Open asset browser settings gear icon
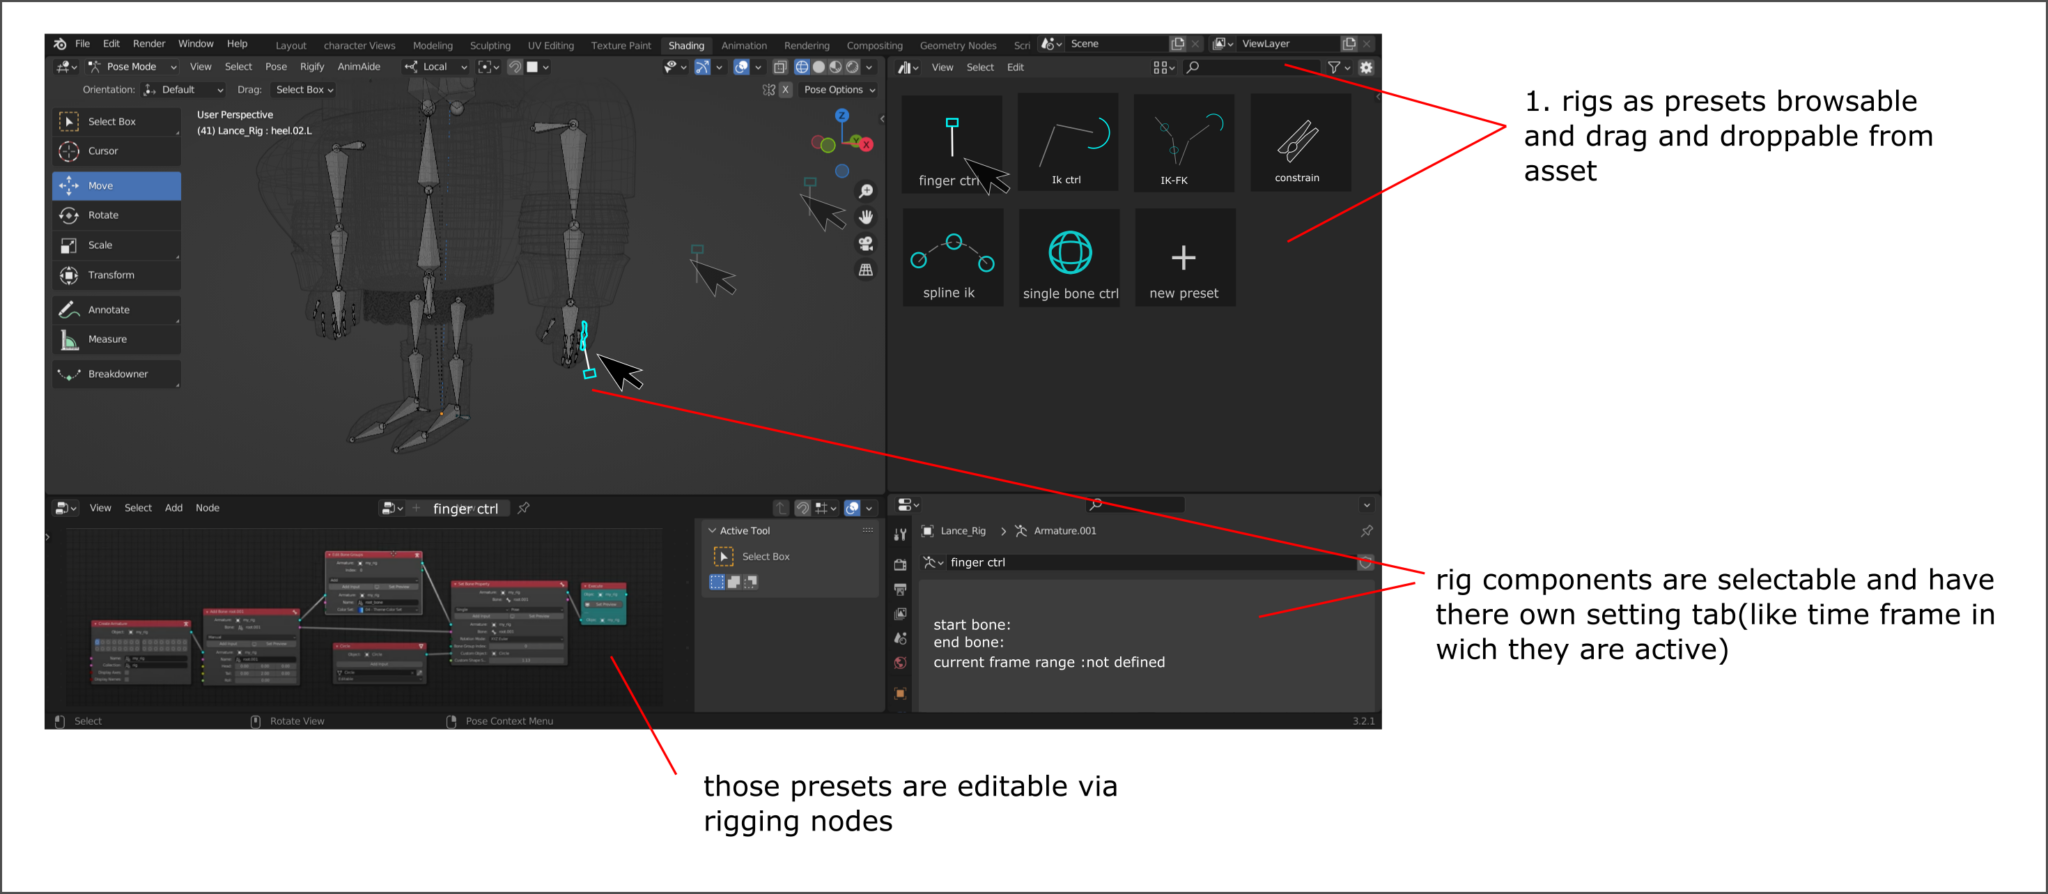 [1366, 68]
